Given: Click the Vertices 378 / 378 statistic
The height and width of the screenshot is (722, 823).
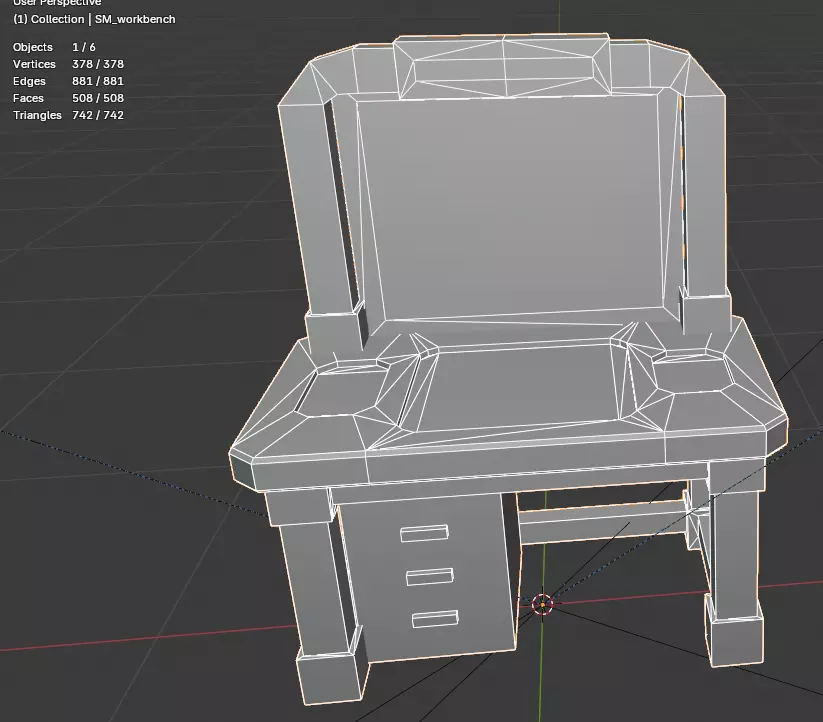Looking at the screenshot, I should (x=68, y=64).
